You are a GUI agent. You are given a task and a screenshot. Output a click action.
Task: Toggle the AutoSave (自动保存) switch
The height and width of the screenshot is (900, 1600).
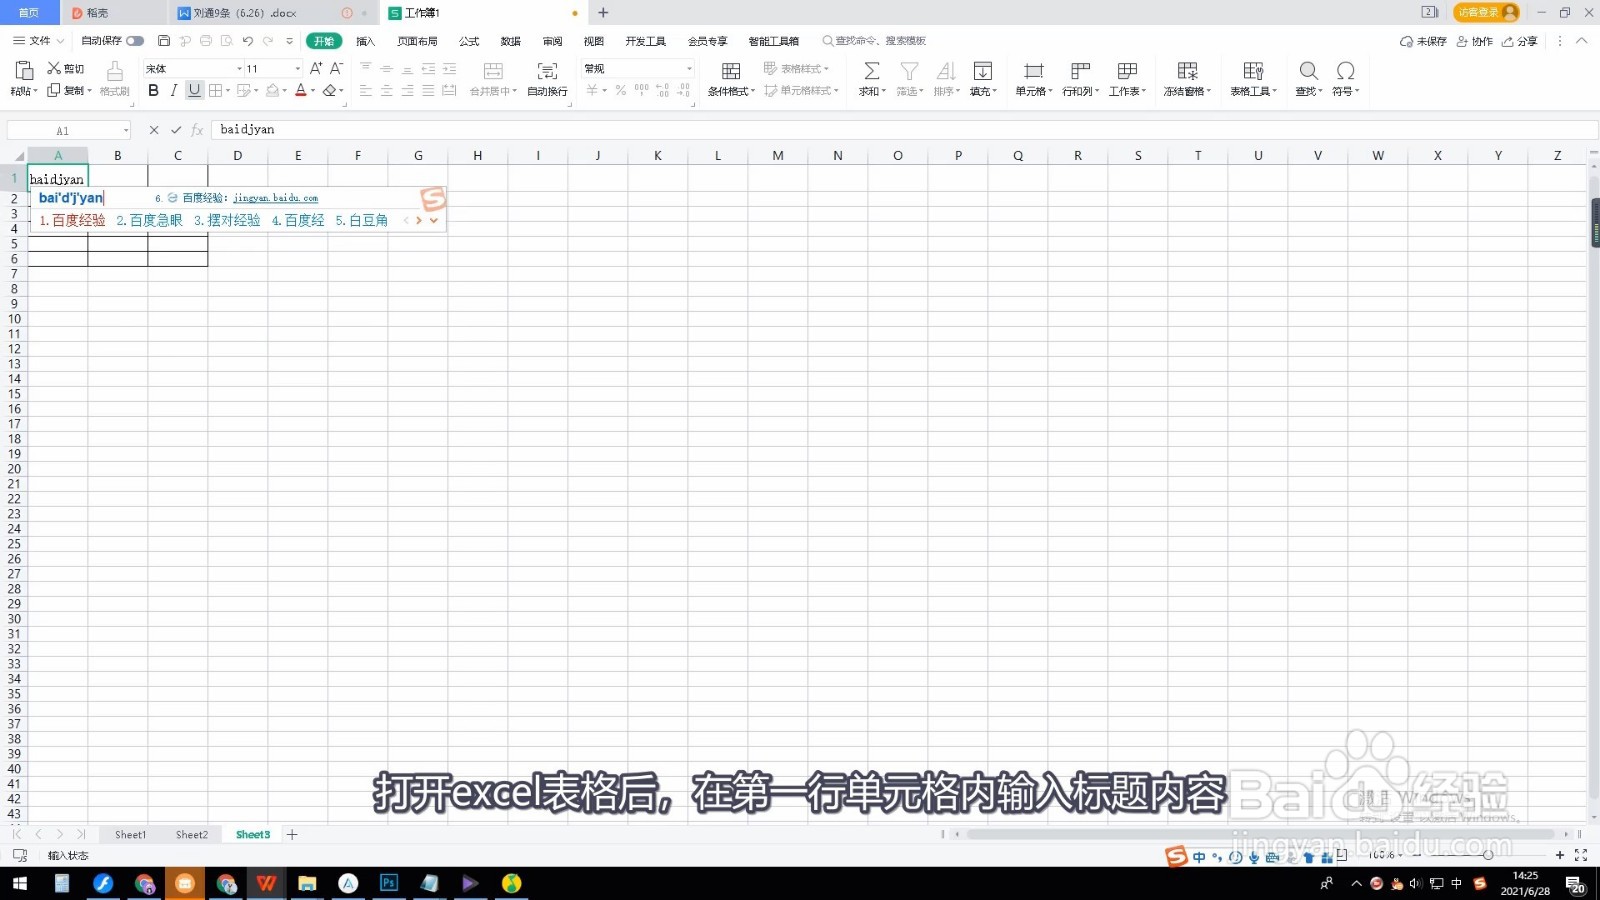[x=135, y=41]
